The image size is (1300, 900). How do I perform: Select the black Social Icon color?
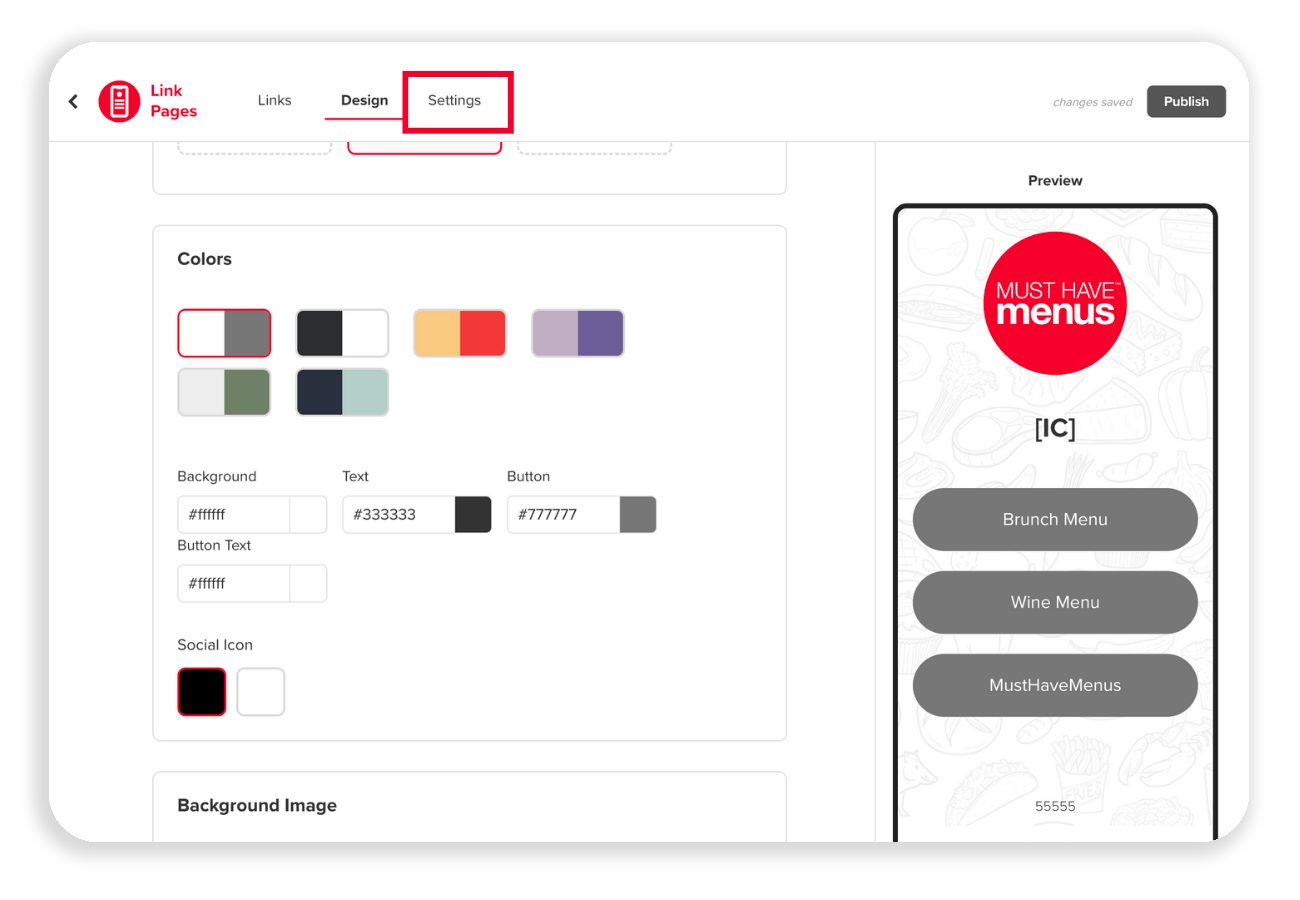pos(202,692)
